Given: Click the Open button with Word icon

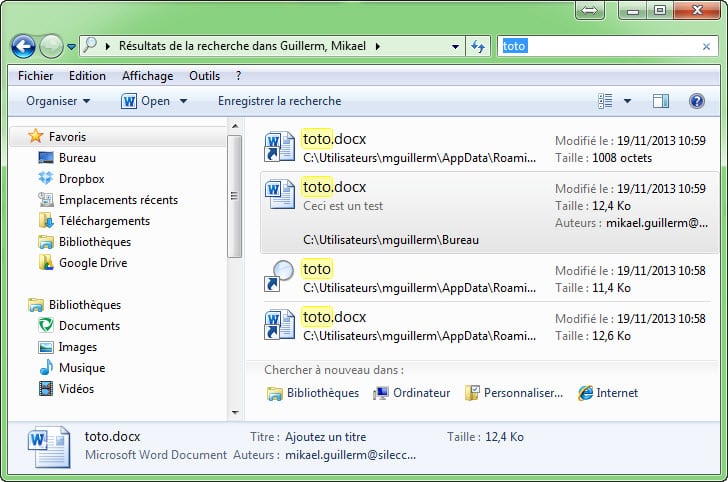Looking at the screenshot, I should (146, 101).
